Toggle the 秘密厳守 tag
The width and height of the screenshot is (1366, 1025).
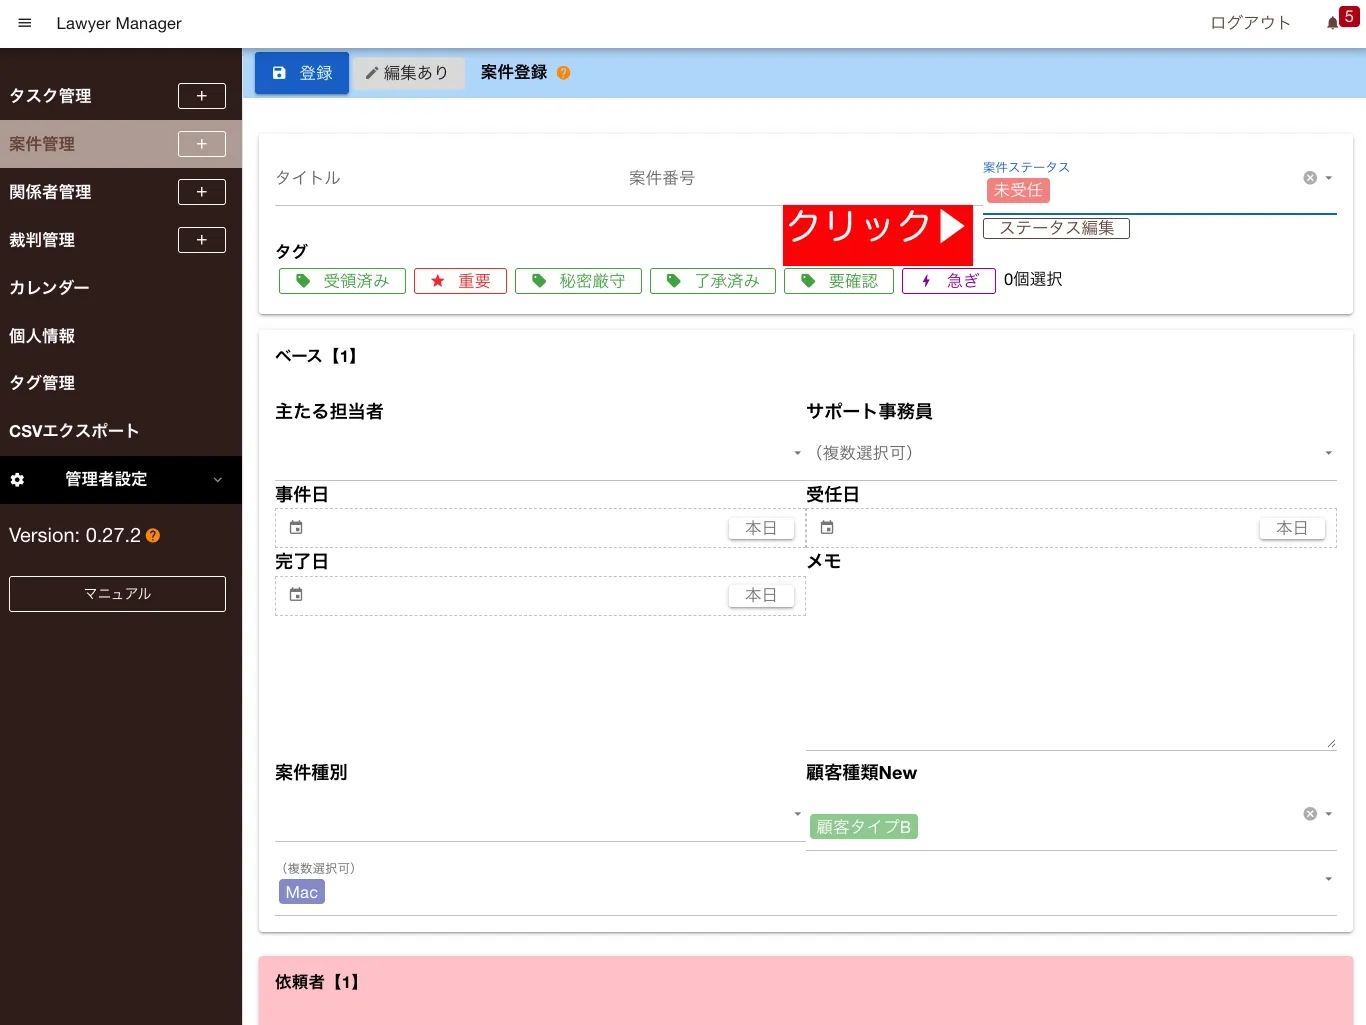coord(578,281)
